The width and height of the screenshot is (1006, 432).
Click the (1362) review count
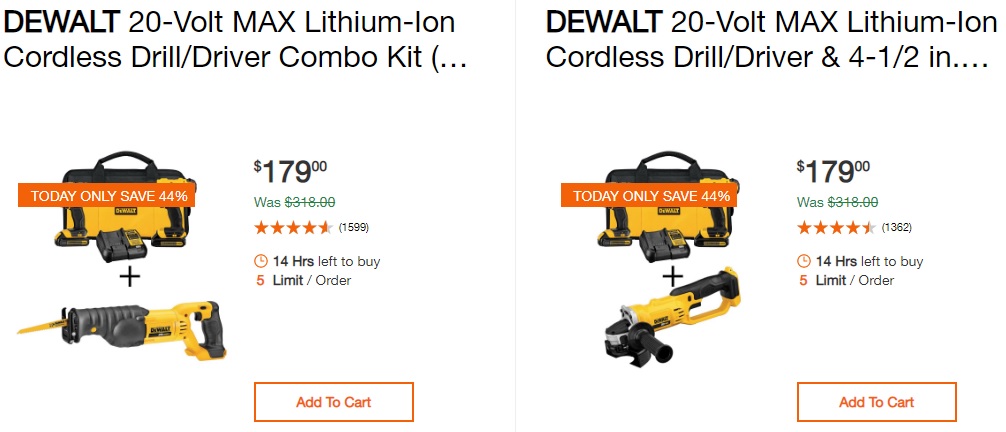click(897, 228)
